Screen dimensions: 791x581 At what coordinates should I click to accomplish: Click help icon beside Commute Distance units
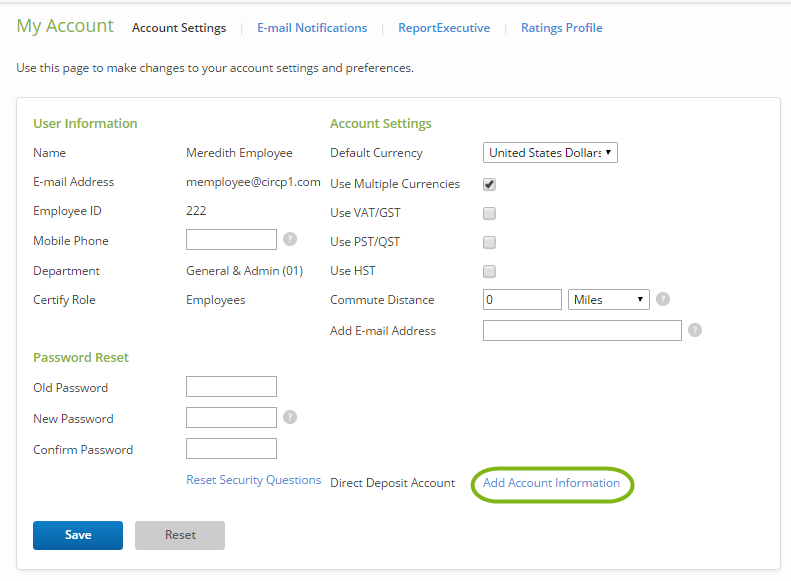(663, 299)
